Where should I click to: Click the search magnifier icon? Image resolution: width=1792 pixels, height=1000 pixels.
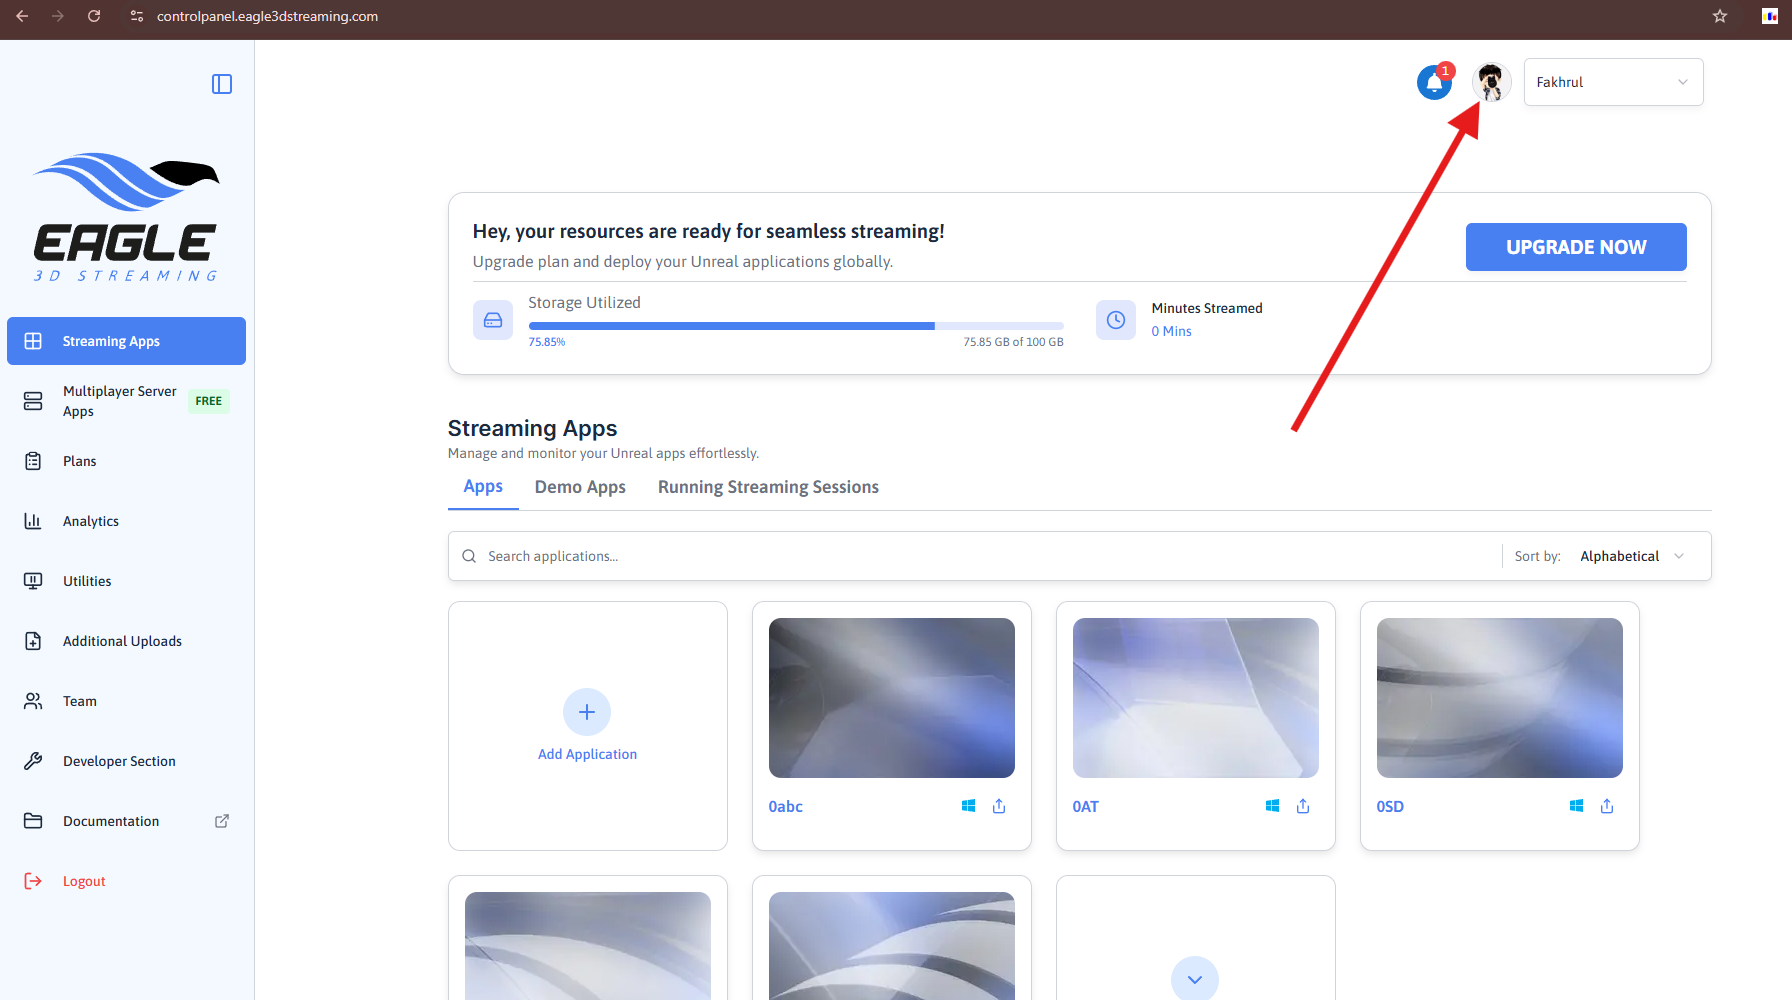point(469,556)
